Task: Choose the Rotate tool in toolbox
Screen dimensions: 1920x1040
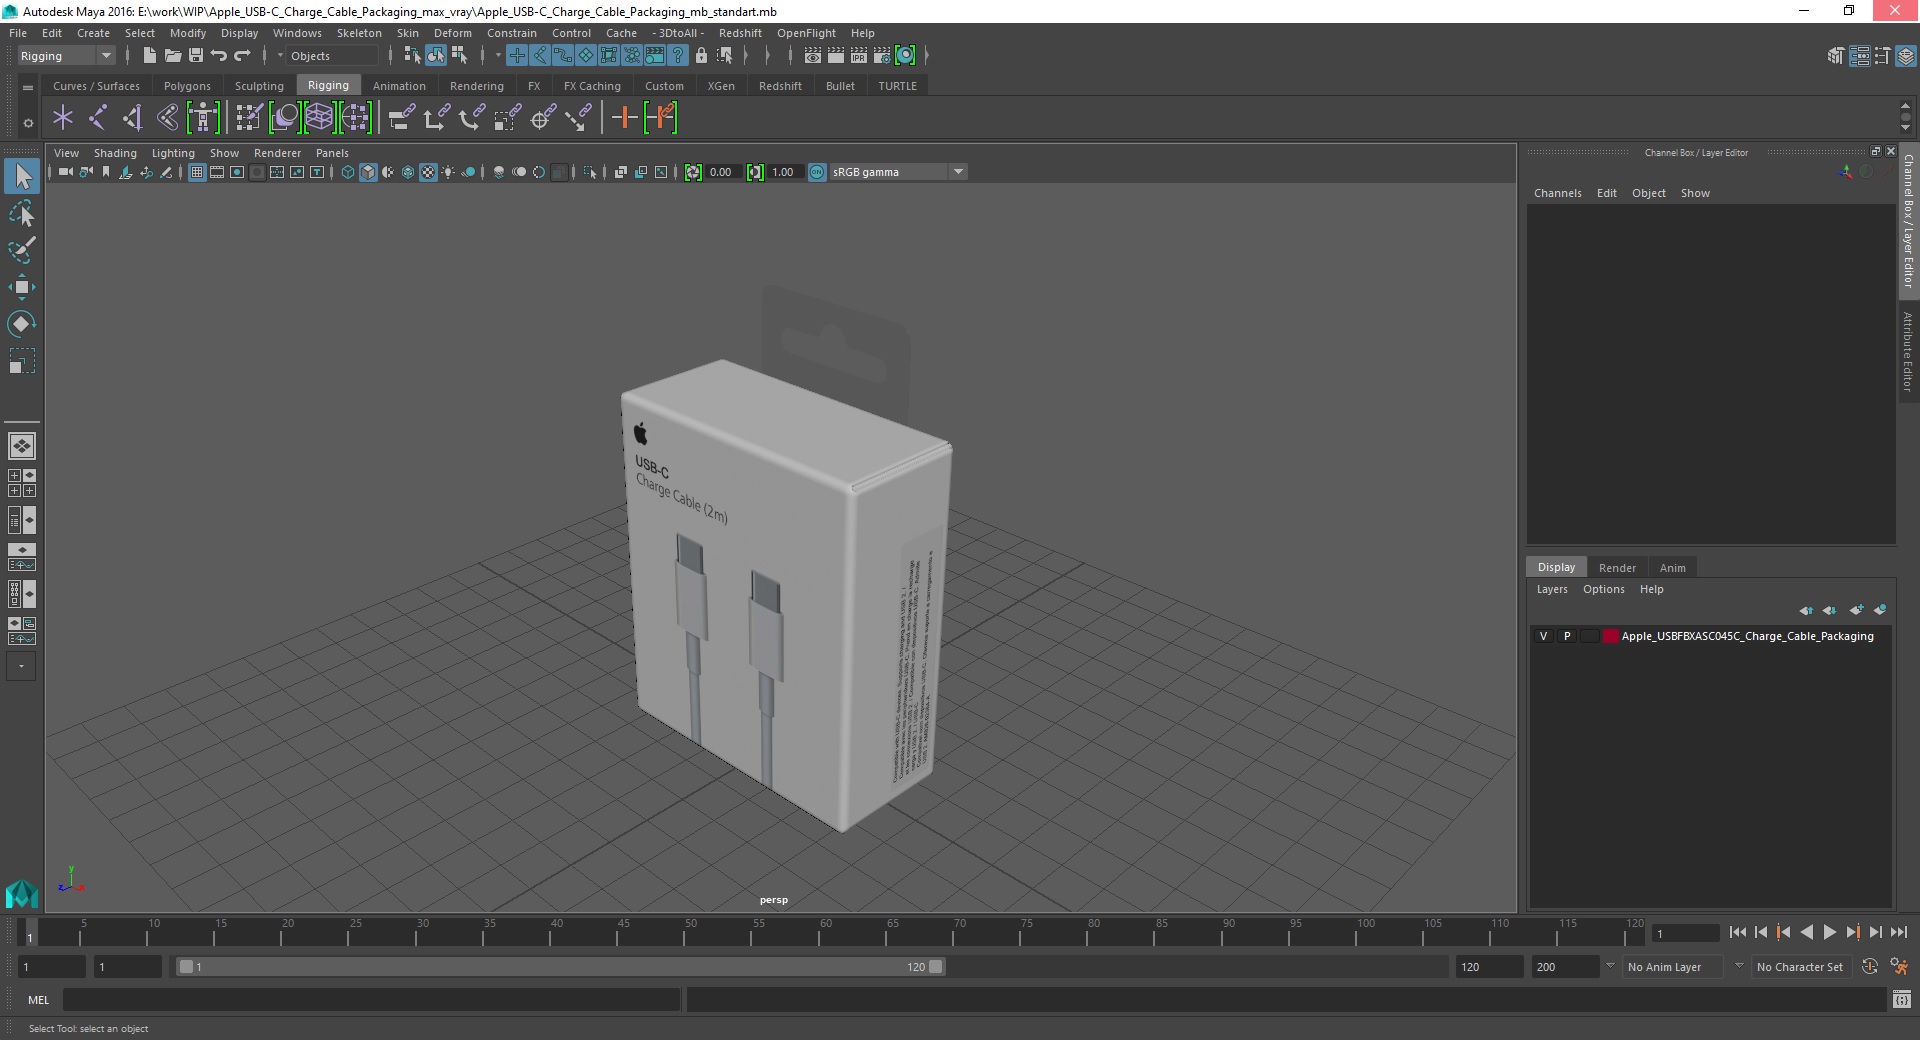Action: pyautogui.click(x=22, y=324)
